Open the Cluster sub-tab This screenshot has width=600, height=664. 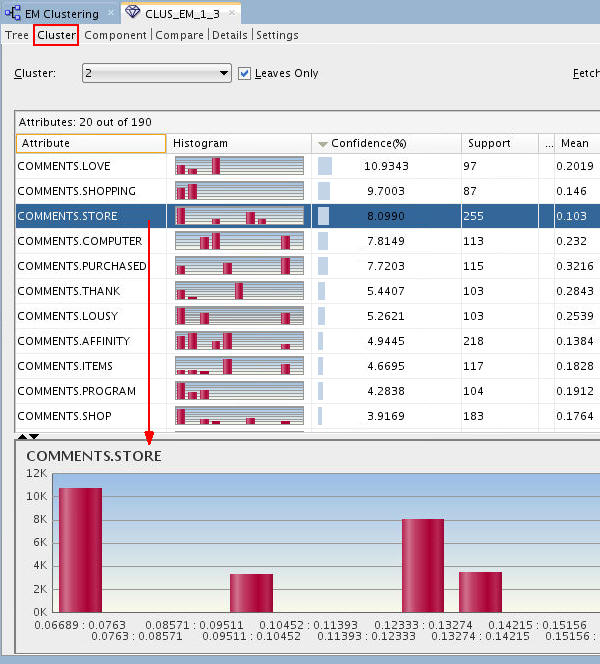click(x=56, y=35)
